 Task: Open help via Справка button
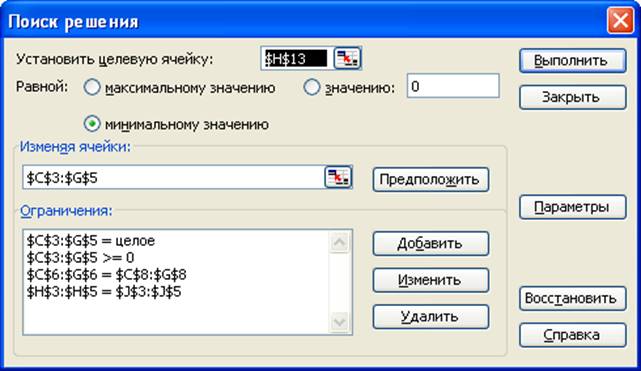pos(572,335)
